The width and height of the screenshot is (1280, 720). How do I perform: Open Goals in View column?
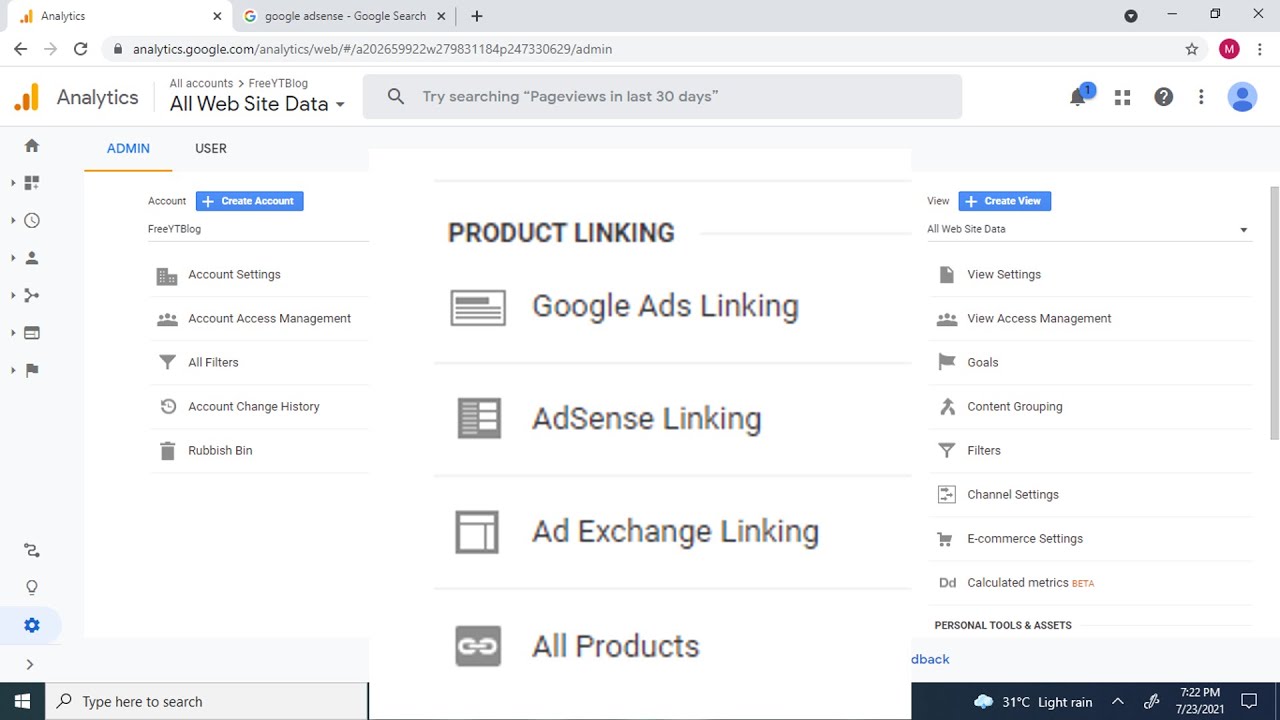pos(983,363)
